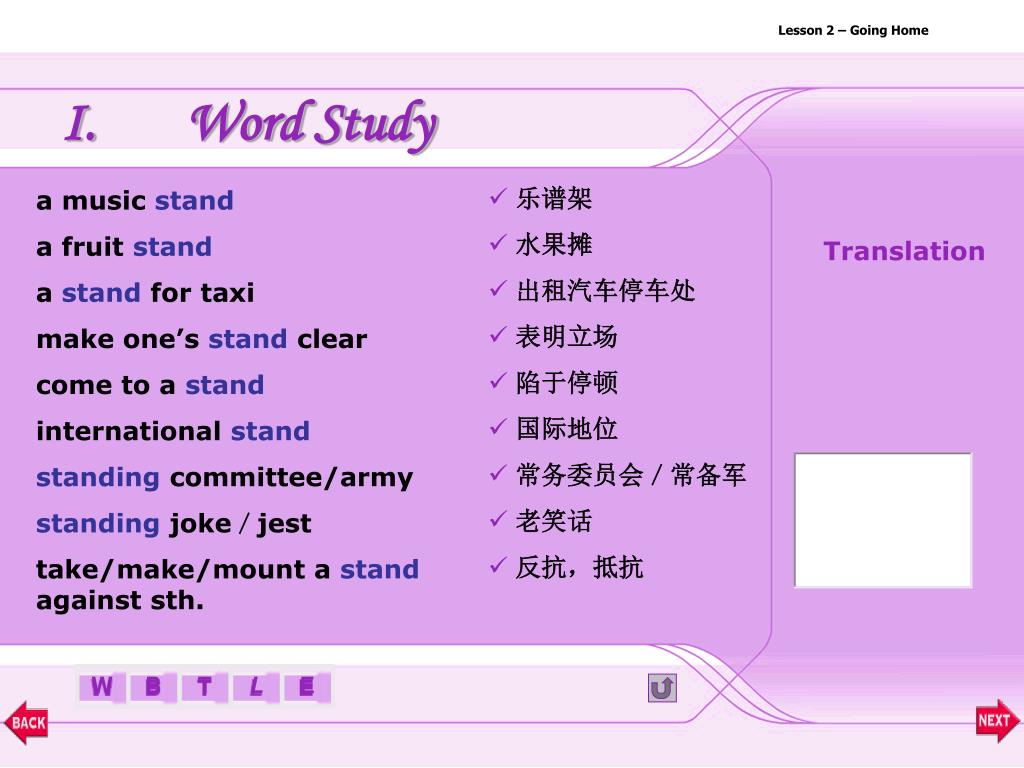Screen dimensions: 1024x768
Task: Click the checkmark beside 表明立场
Action: (498, 334)
